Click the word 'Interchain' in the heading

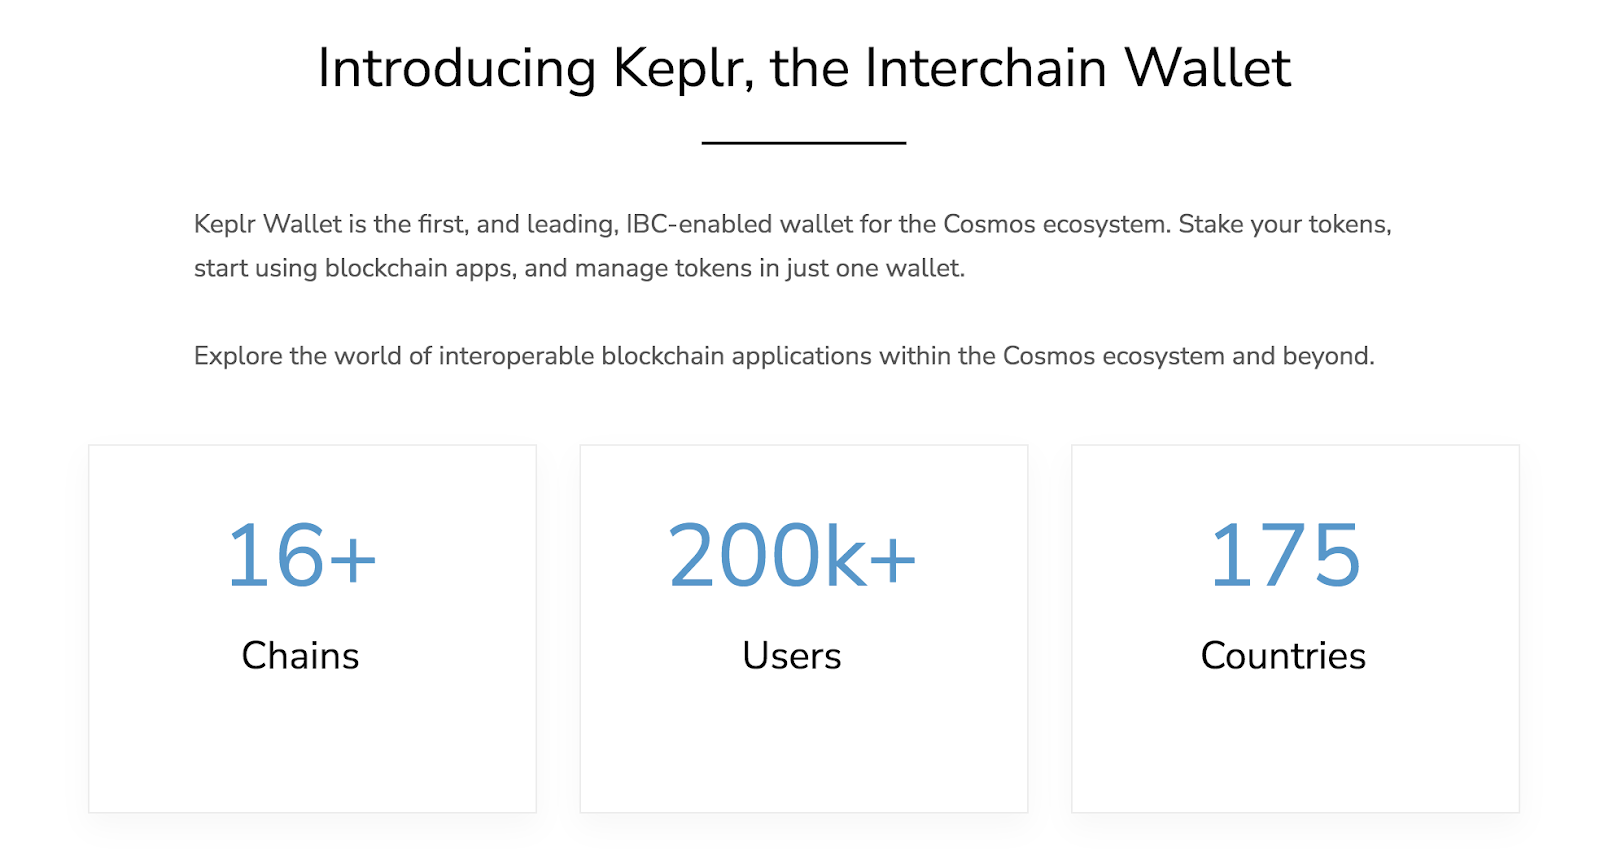[x=985, y=68]
